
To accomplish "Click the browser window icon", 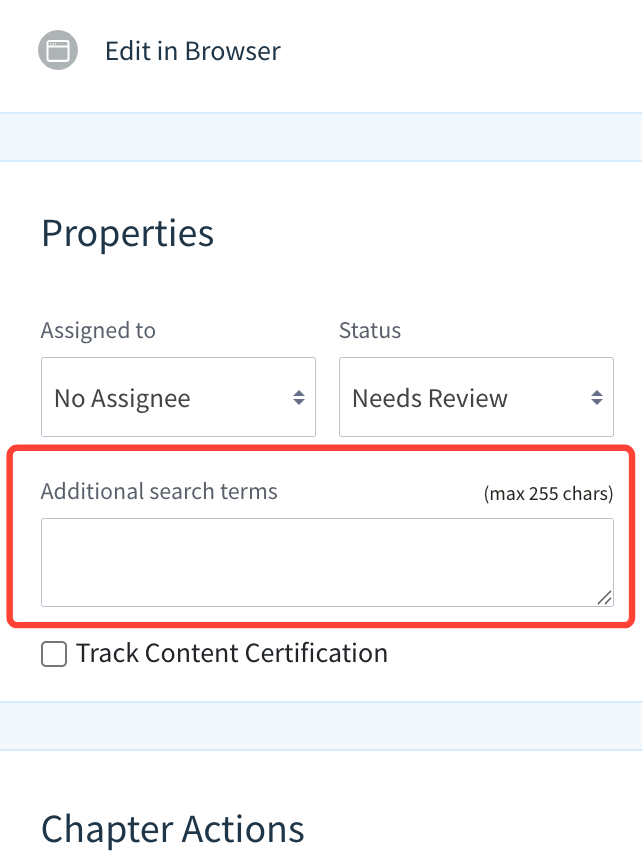I will (x=58, y=51).
